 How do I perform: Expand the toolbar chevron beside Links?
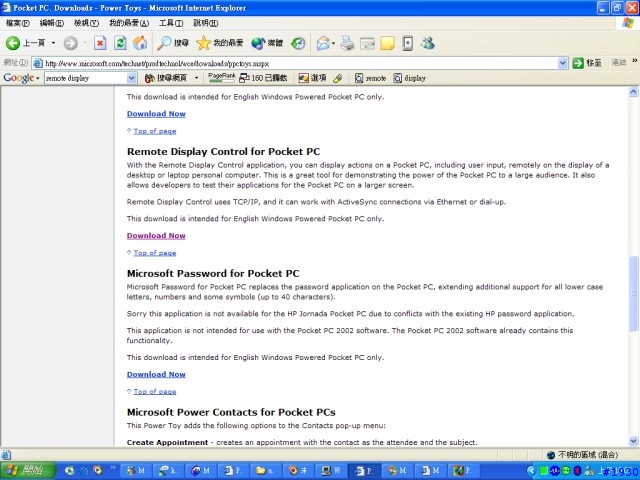[634, 61]
